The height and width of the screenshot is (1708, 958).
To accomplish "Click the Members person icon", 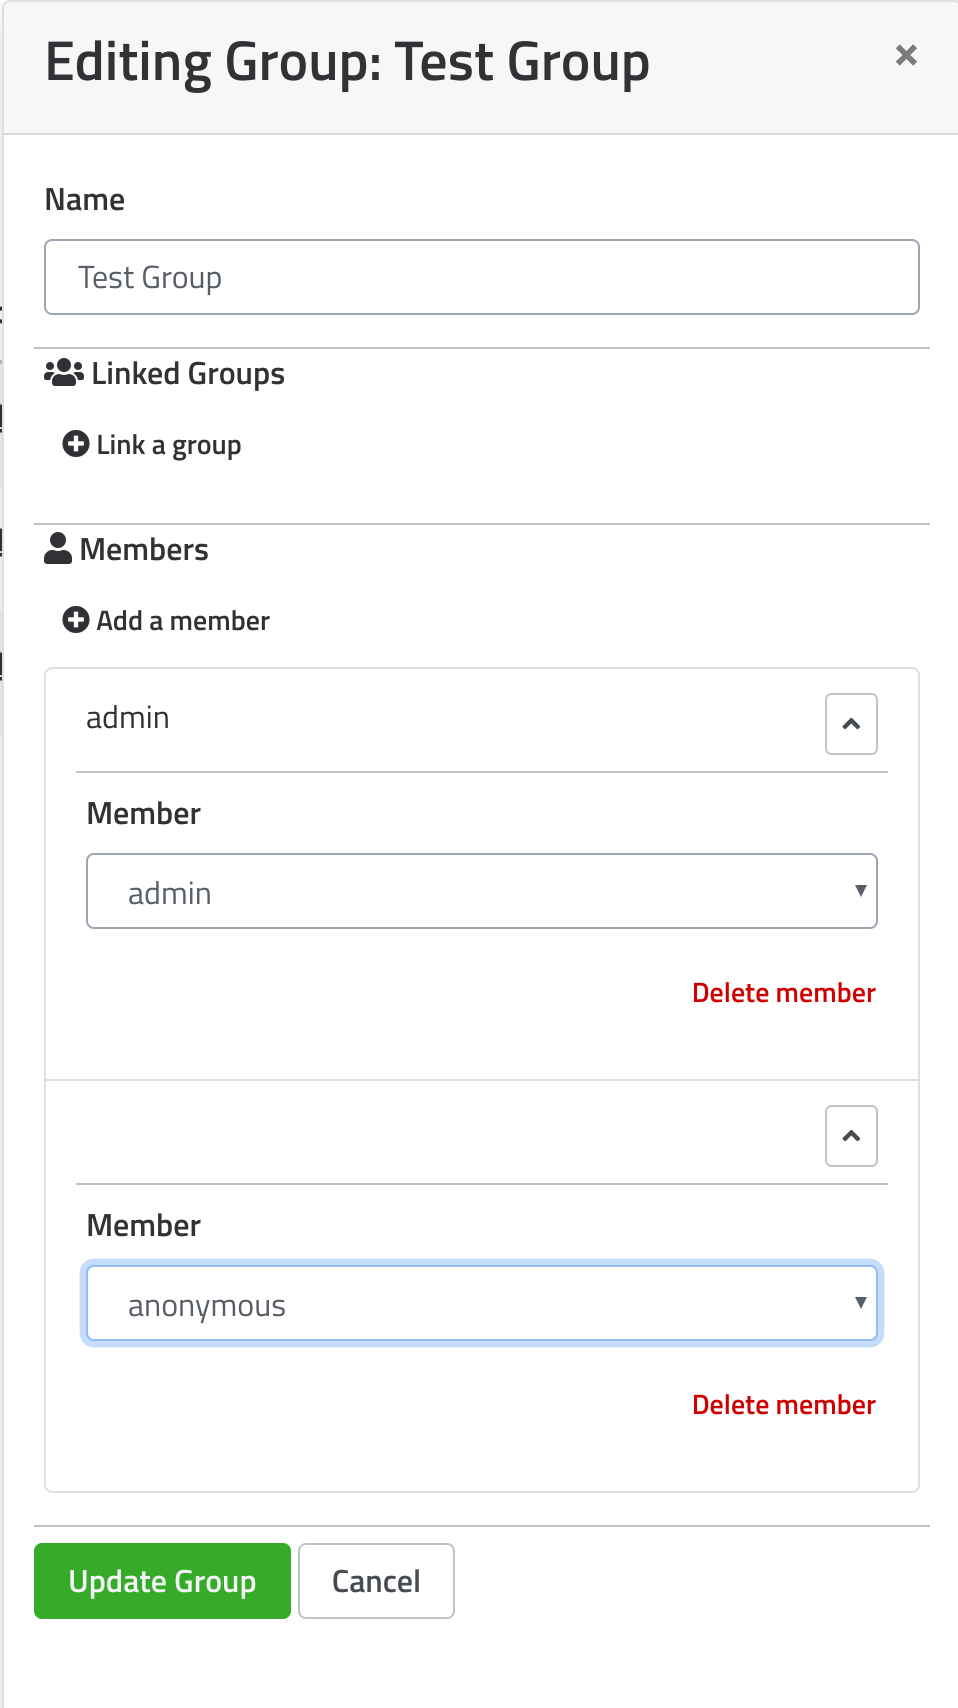I will tap(58, 549).
